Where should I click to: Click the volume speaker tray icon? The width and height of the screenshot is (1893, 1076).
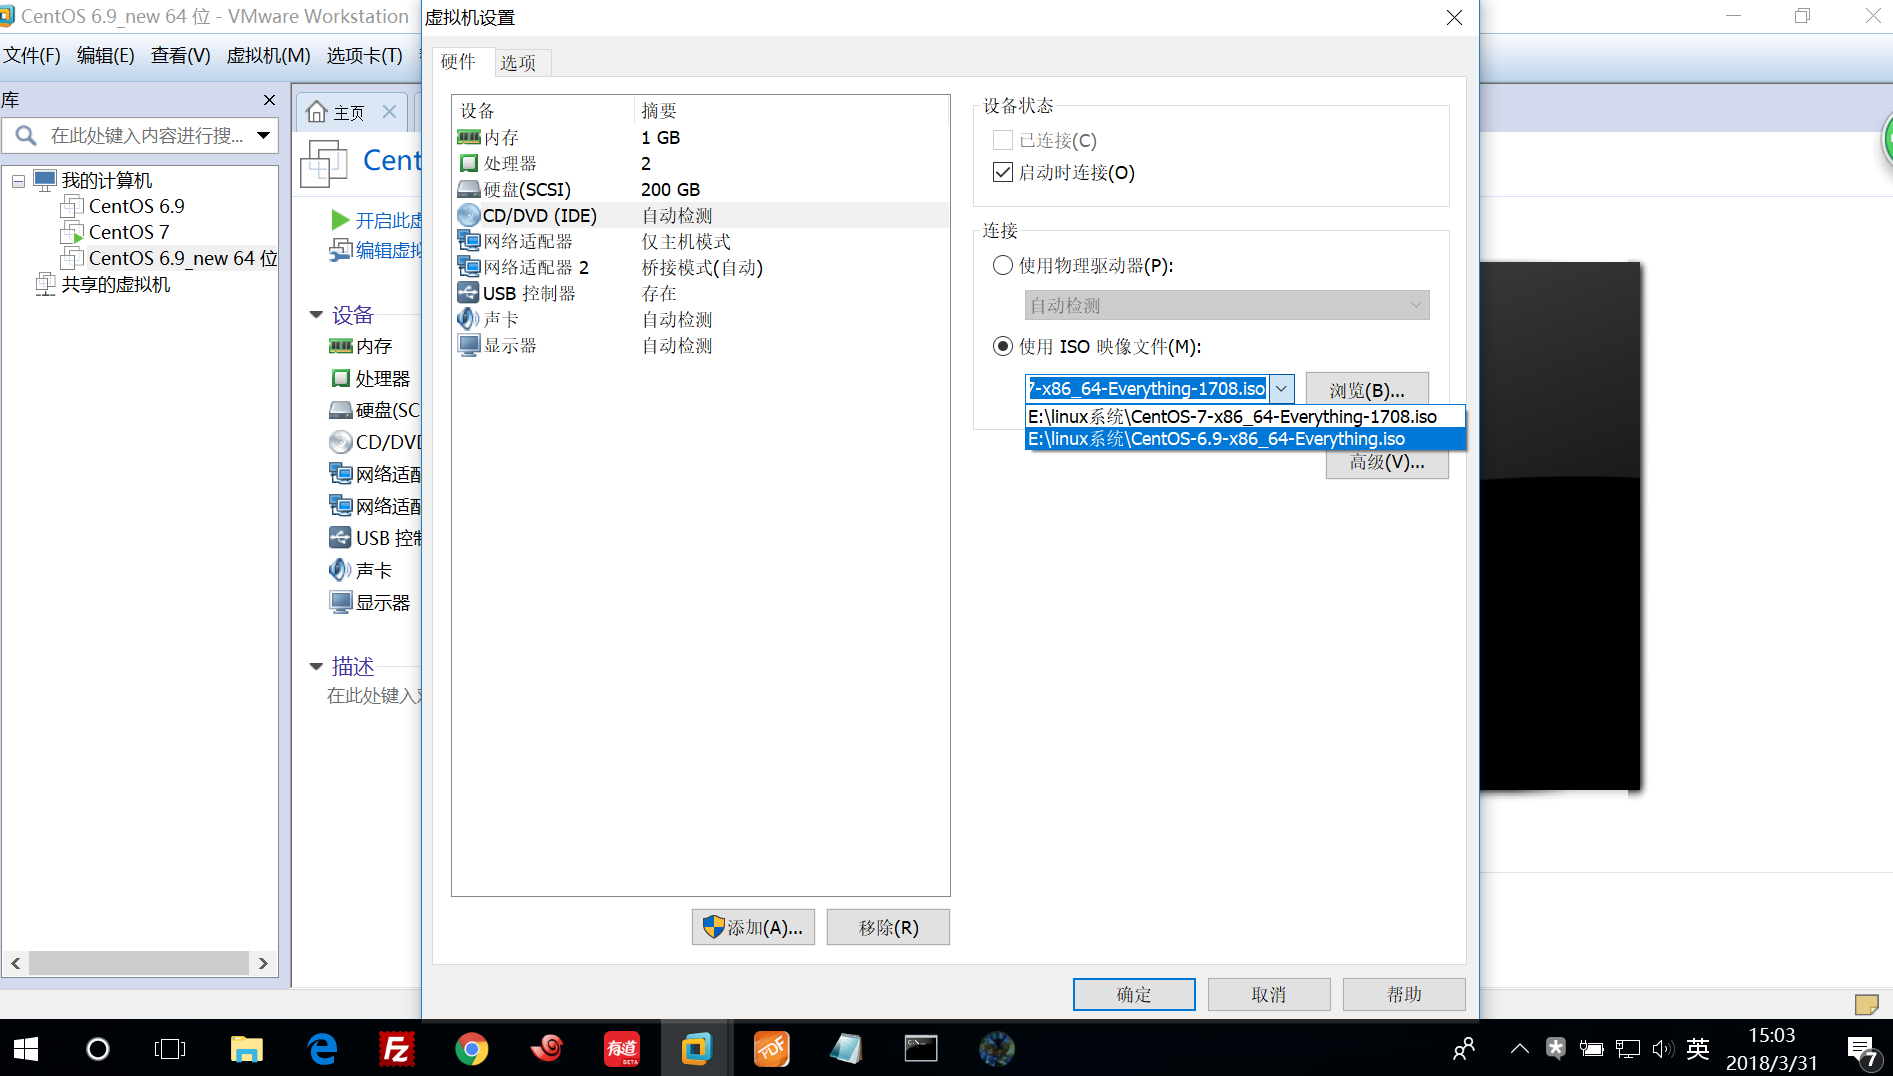point(1662,1048)
